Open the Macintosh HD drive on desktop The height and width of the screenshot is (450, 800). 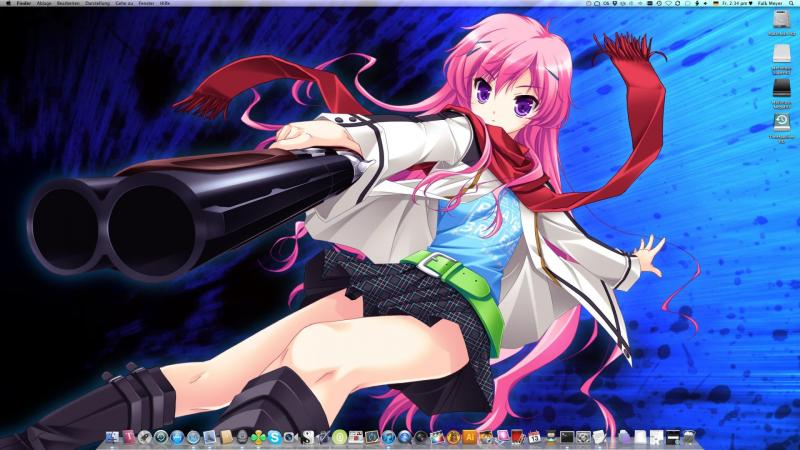781,20
